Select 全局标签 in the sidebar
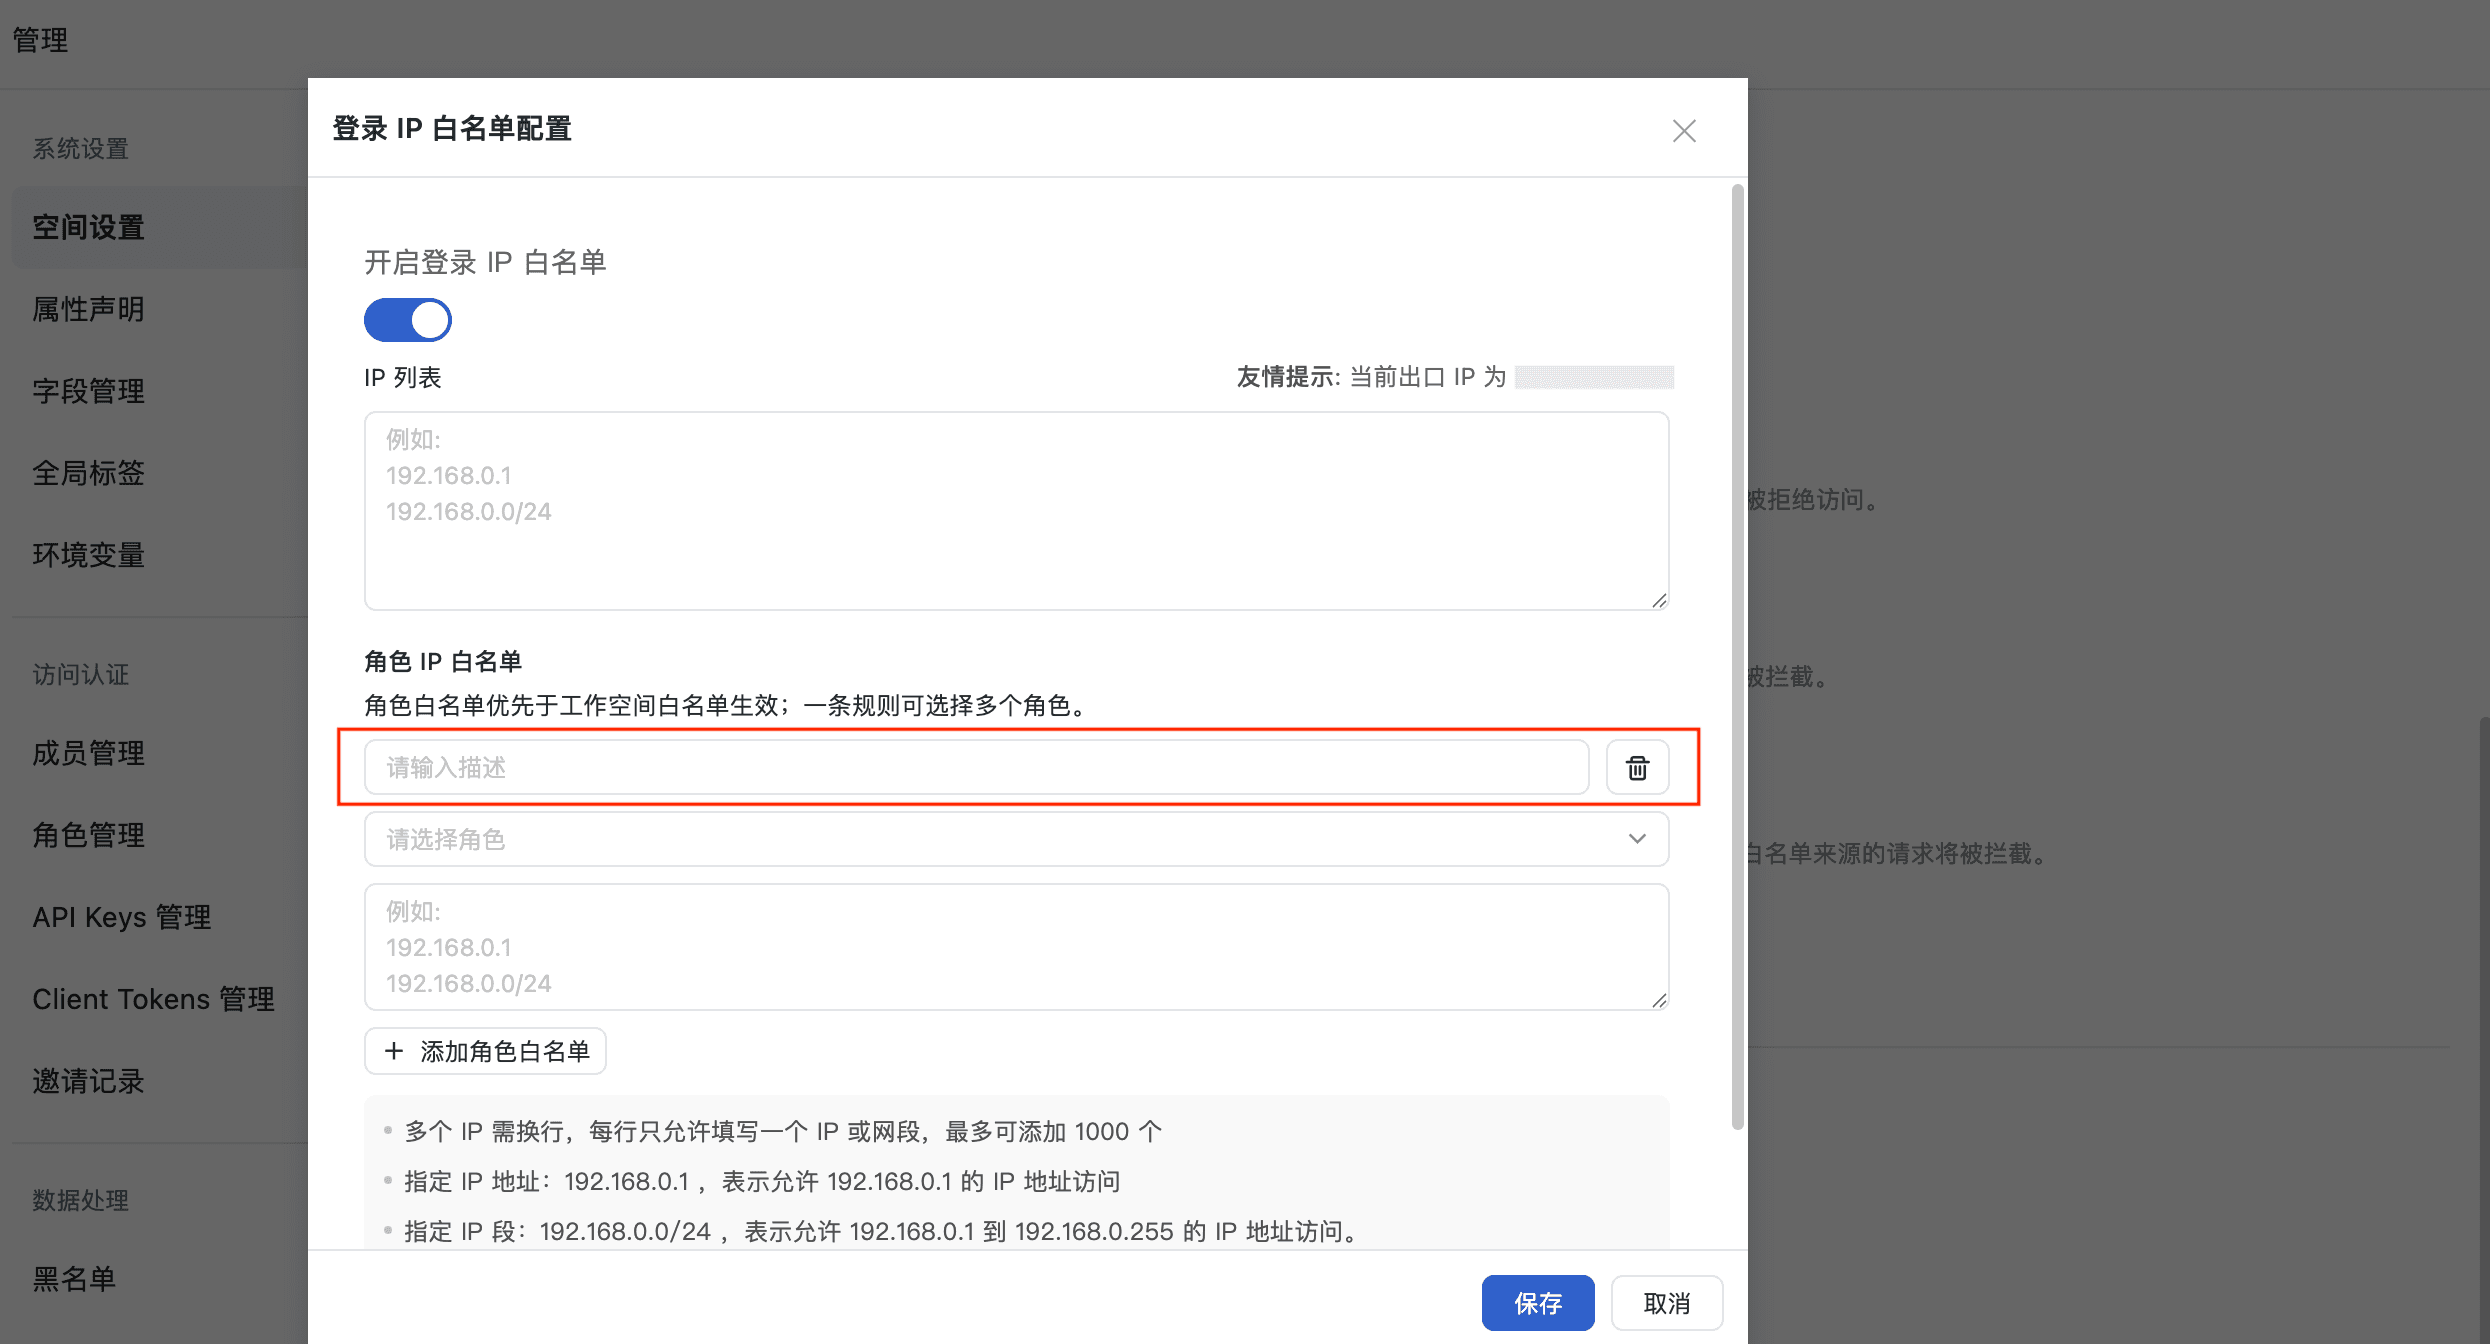This screenshot has width=2490, height=1344. [x=88, y=474]
